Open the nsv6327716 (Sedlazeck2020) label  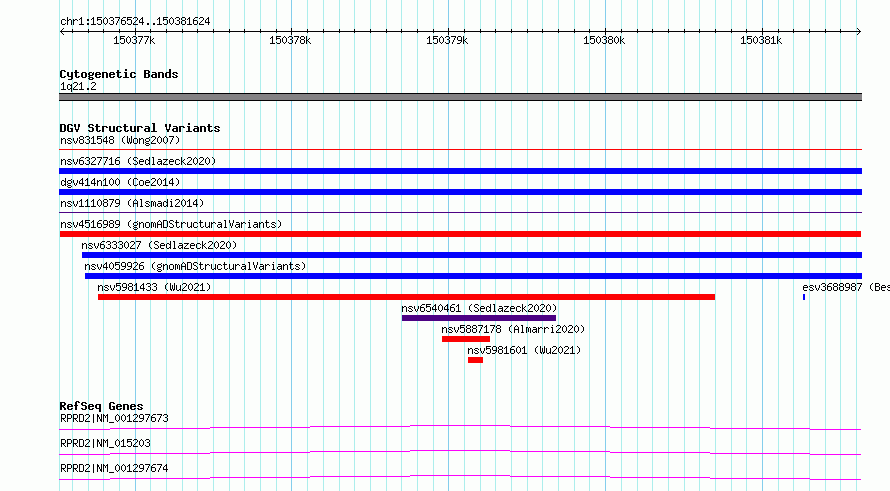pyautogui.click(x=138, y=161)
